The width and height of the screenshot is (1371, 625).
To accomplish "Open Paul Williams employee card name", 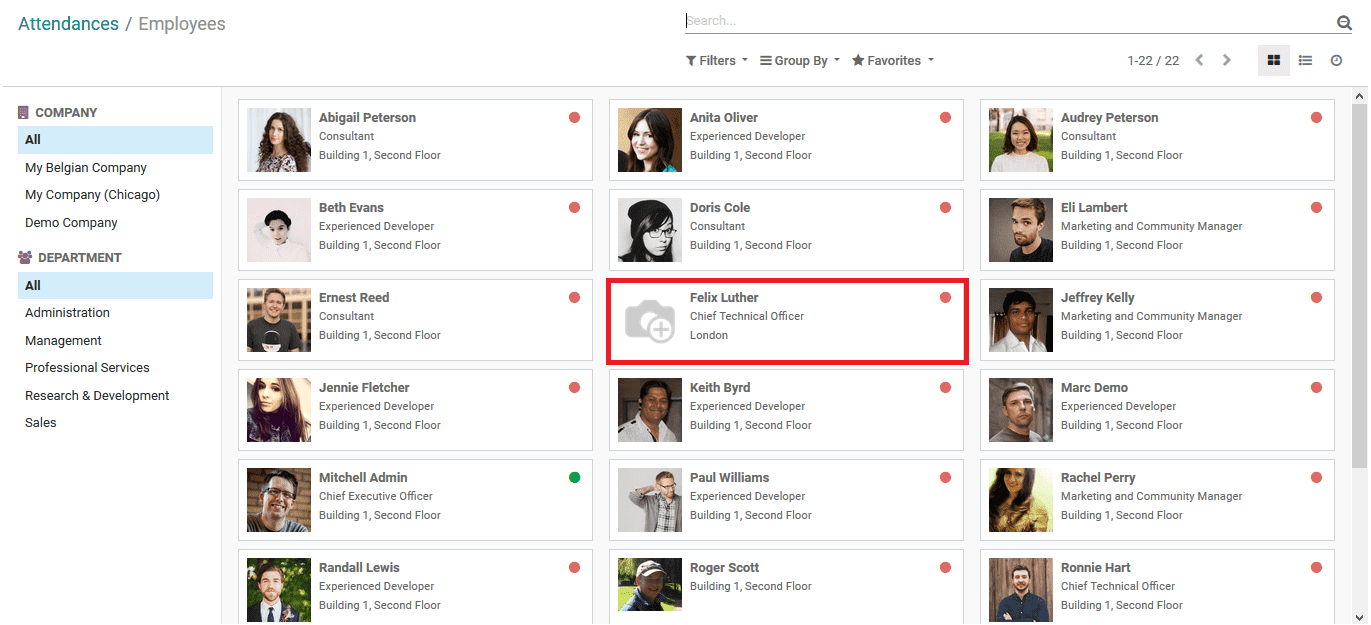I will tap(729, 478).
